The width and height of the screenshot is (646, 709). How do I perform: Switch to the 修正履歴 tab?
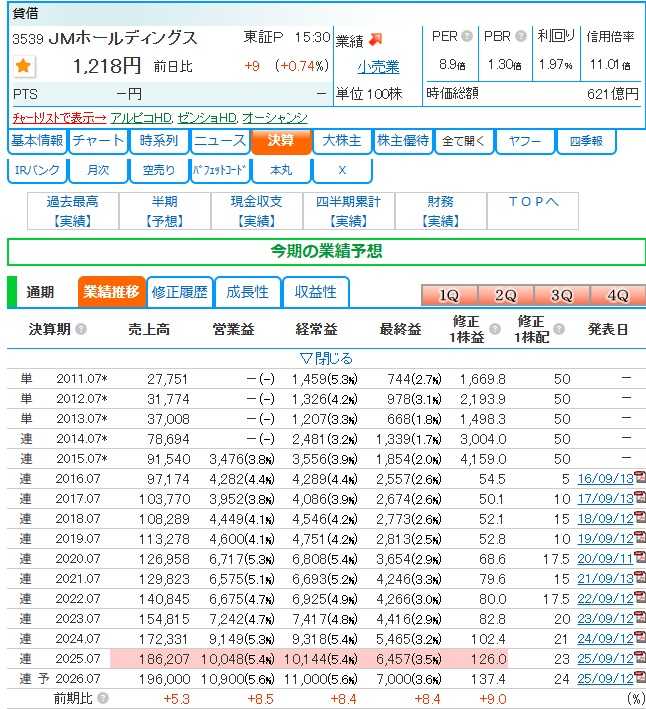click(x=180, y=292)
